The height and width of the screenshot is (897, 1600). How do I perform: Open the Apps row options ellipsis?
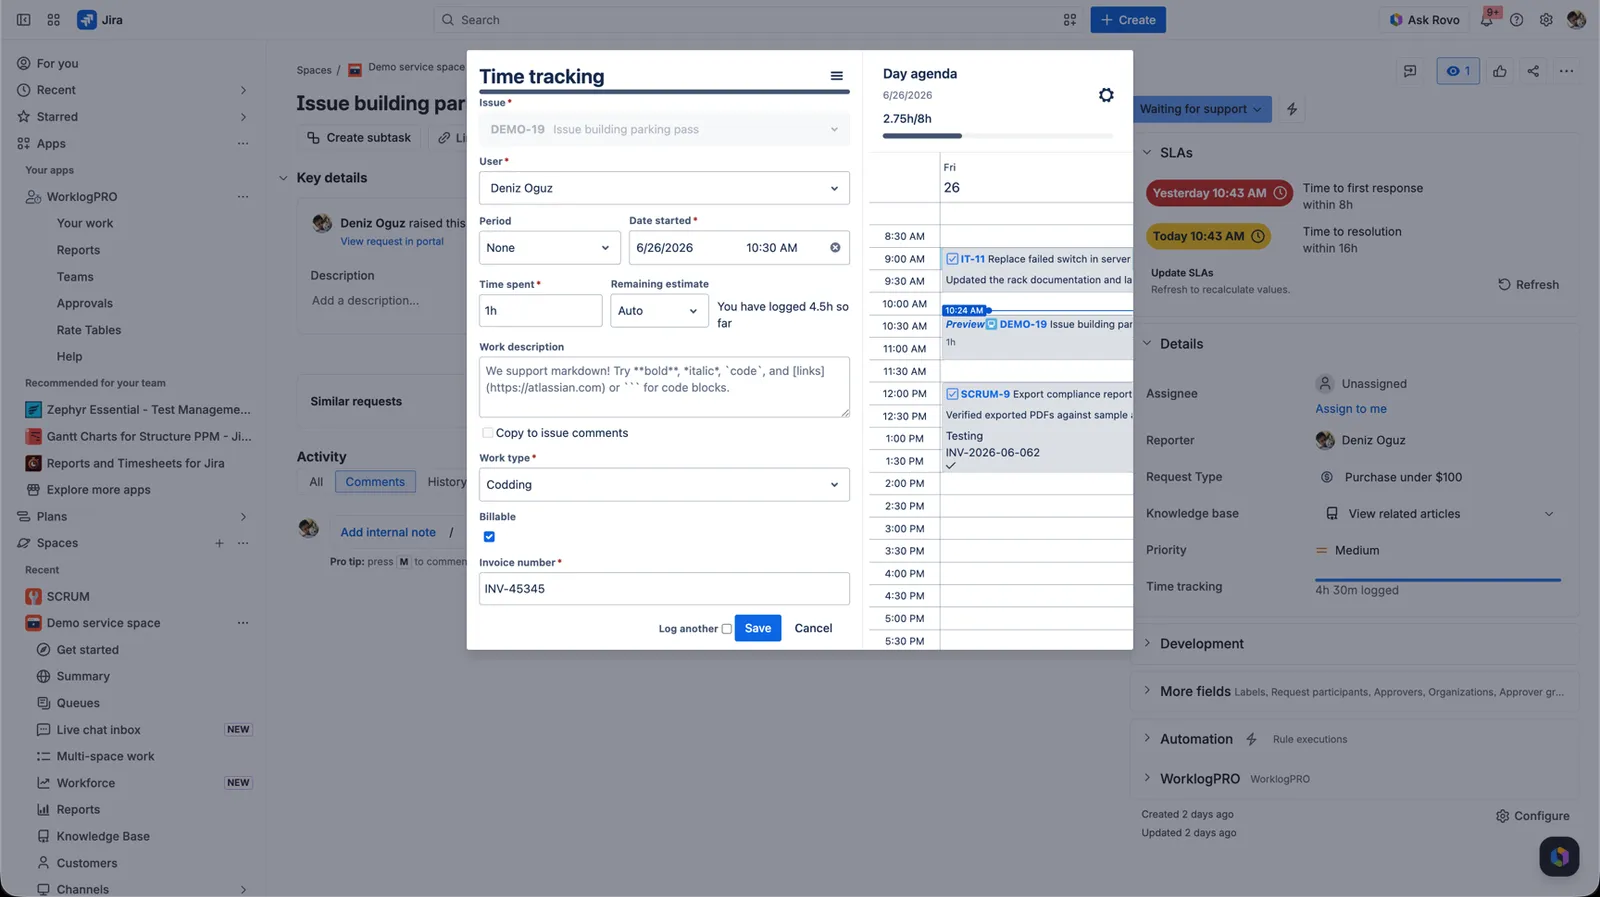(243, 144)
